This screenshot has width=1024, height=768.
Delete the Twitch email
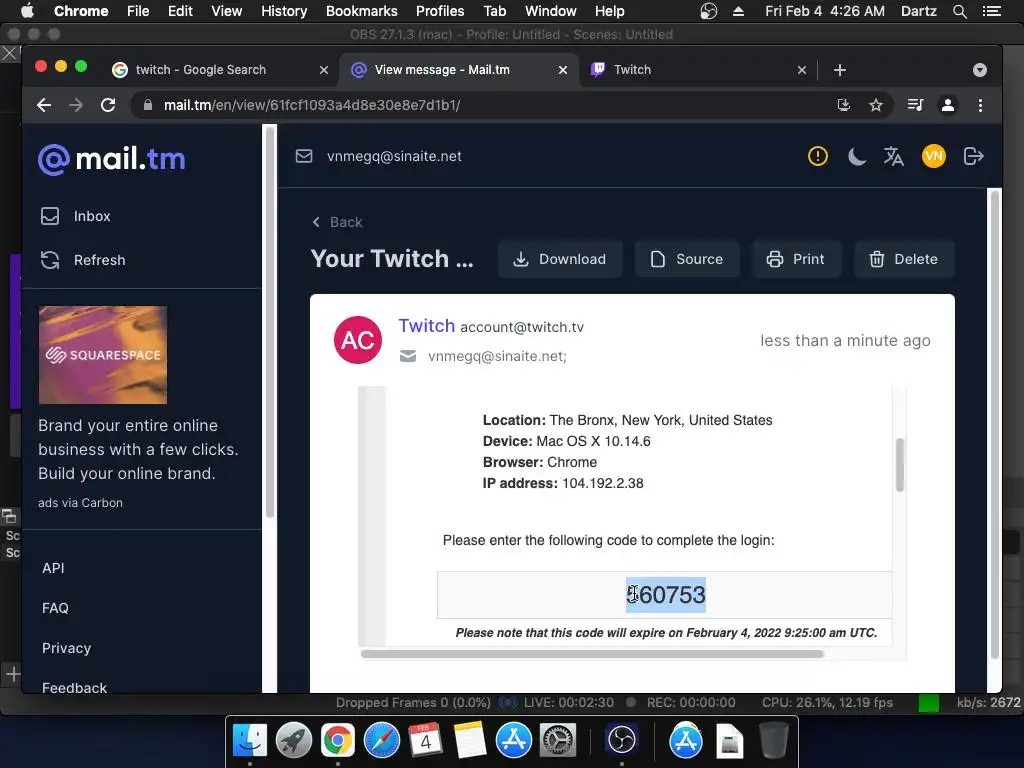point(904,259)
